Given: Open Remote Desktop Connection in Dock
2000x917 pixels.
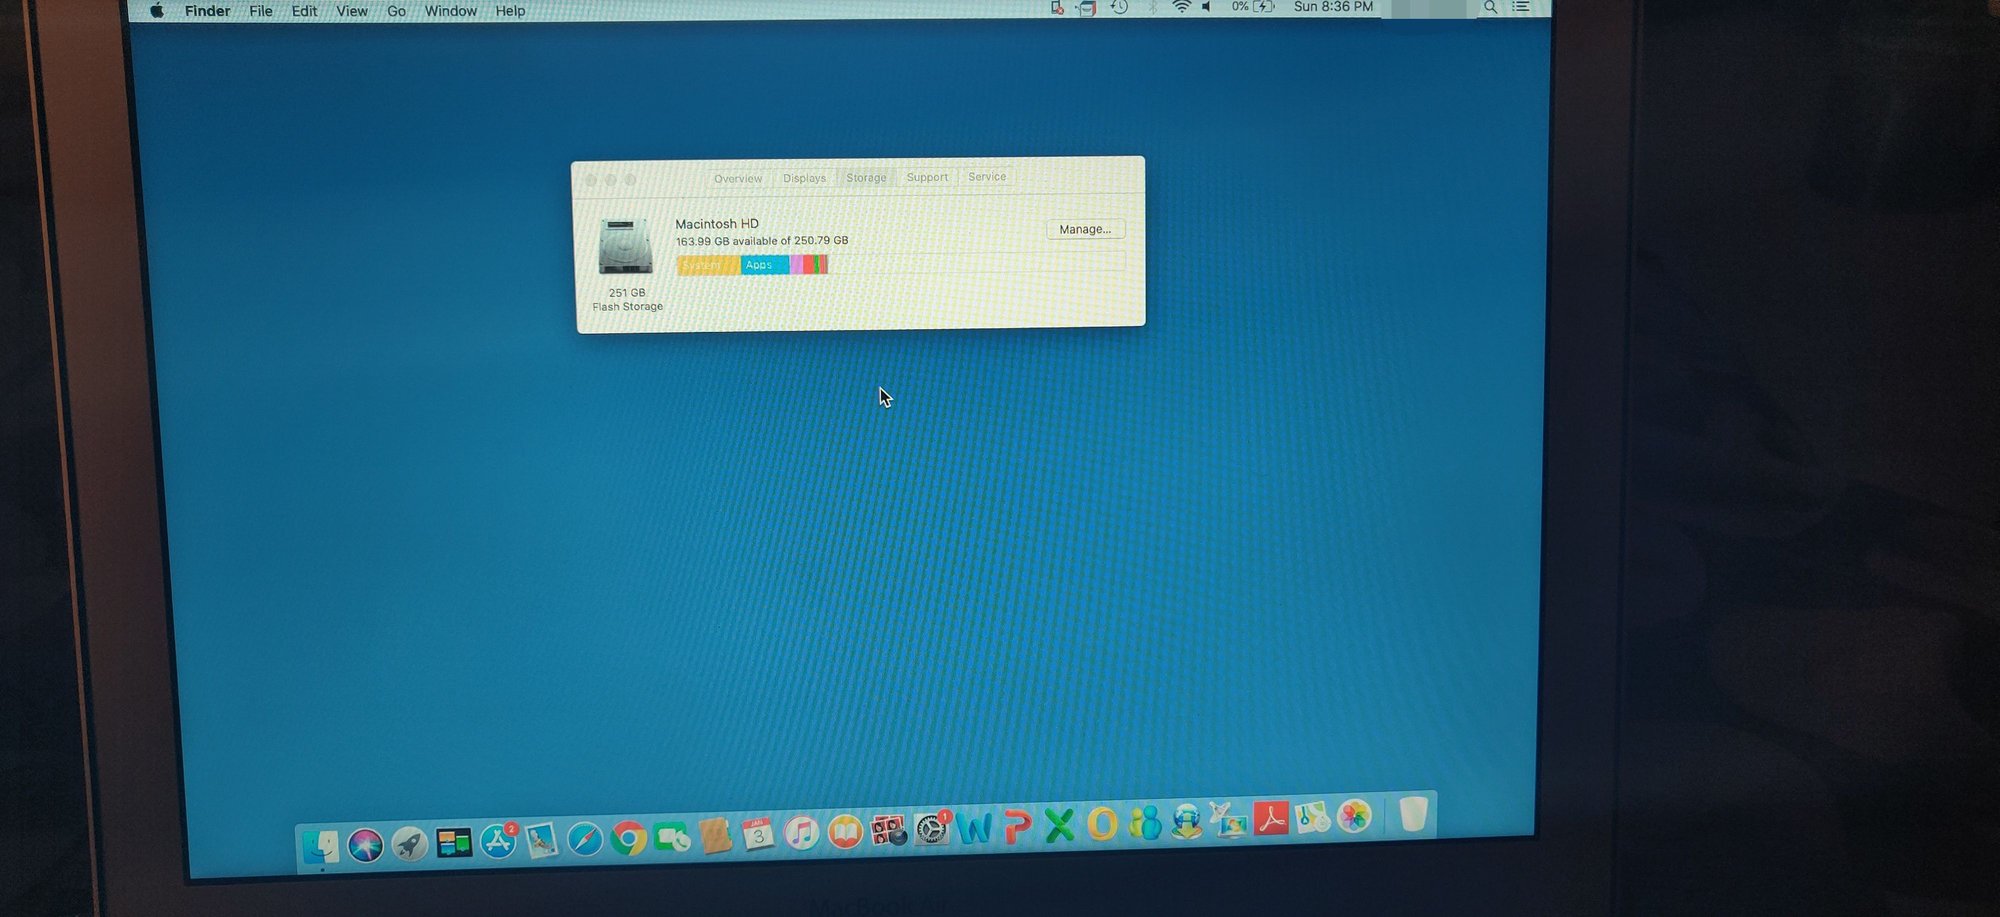Looking at the screenshot, I should click(x=1229, y=820).
